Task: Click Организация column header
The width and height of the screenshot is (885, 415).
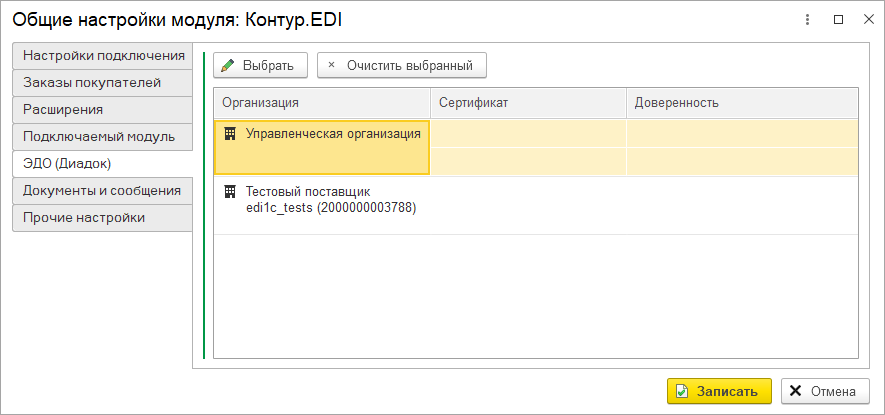Action: coord(322,103)
